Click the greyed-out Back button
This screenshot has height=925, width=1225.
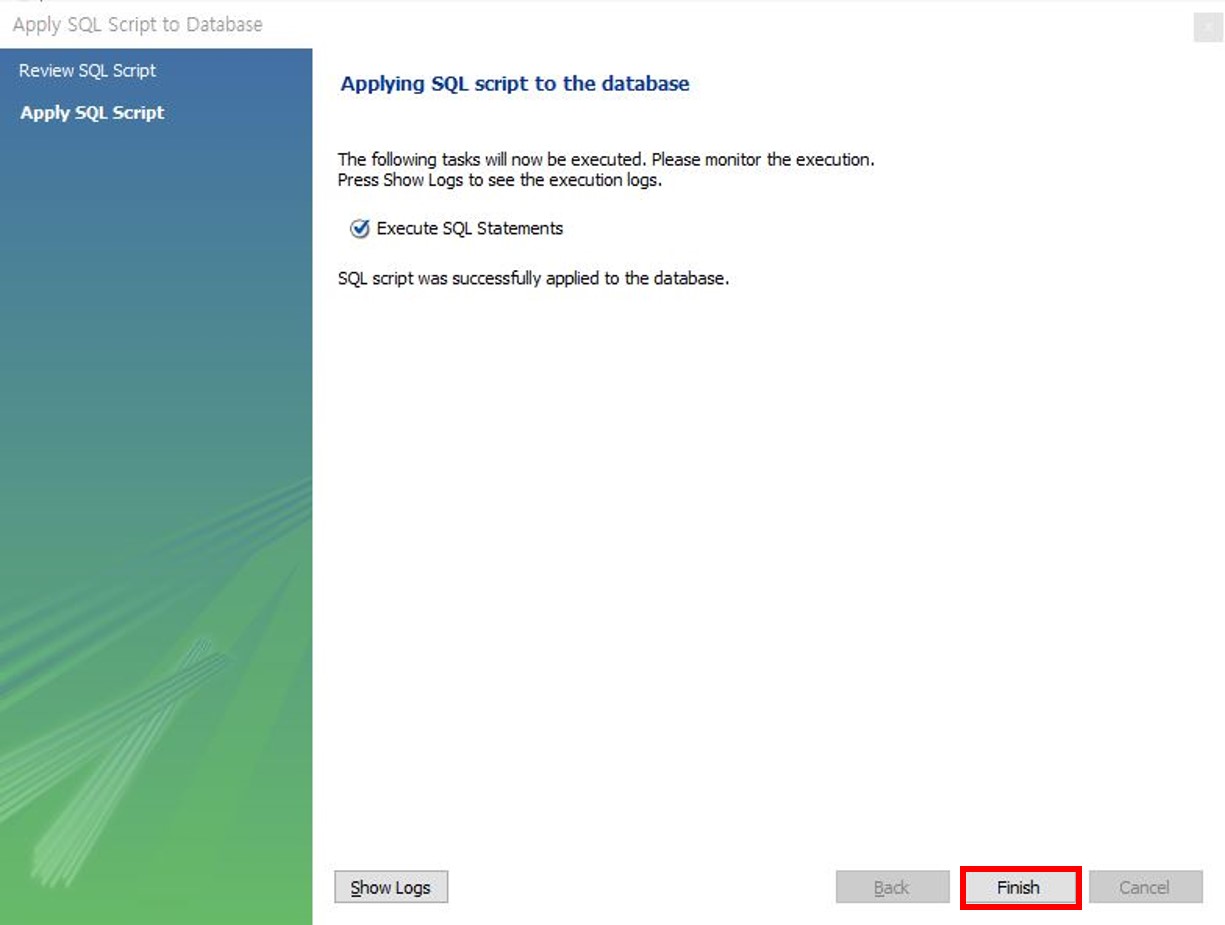892,887
